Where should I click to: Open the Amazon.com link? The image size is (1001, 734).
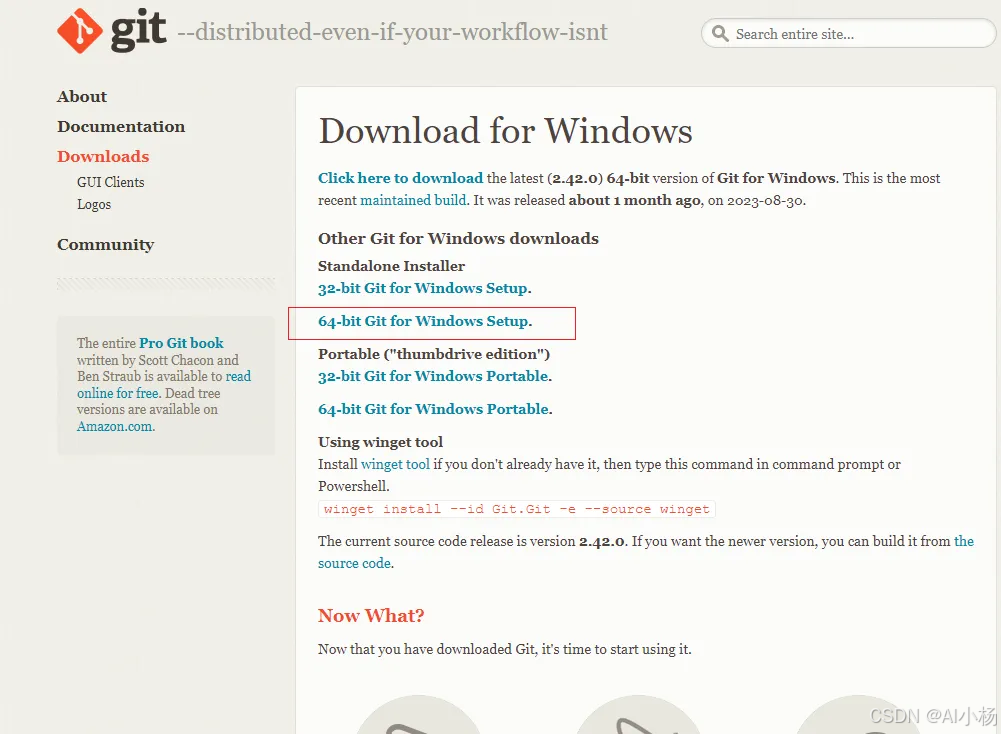(116, 426)
